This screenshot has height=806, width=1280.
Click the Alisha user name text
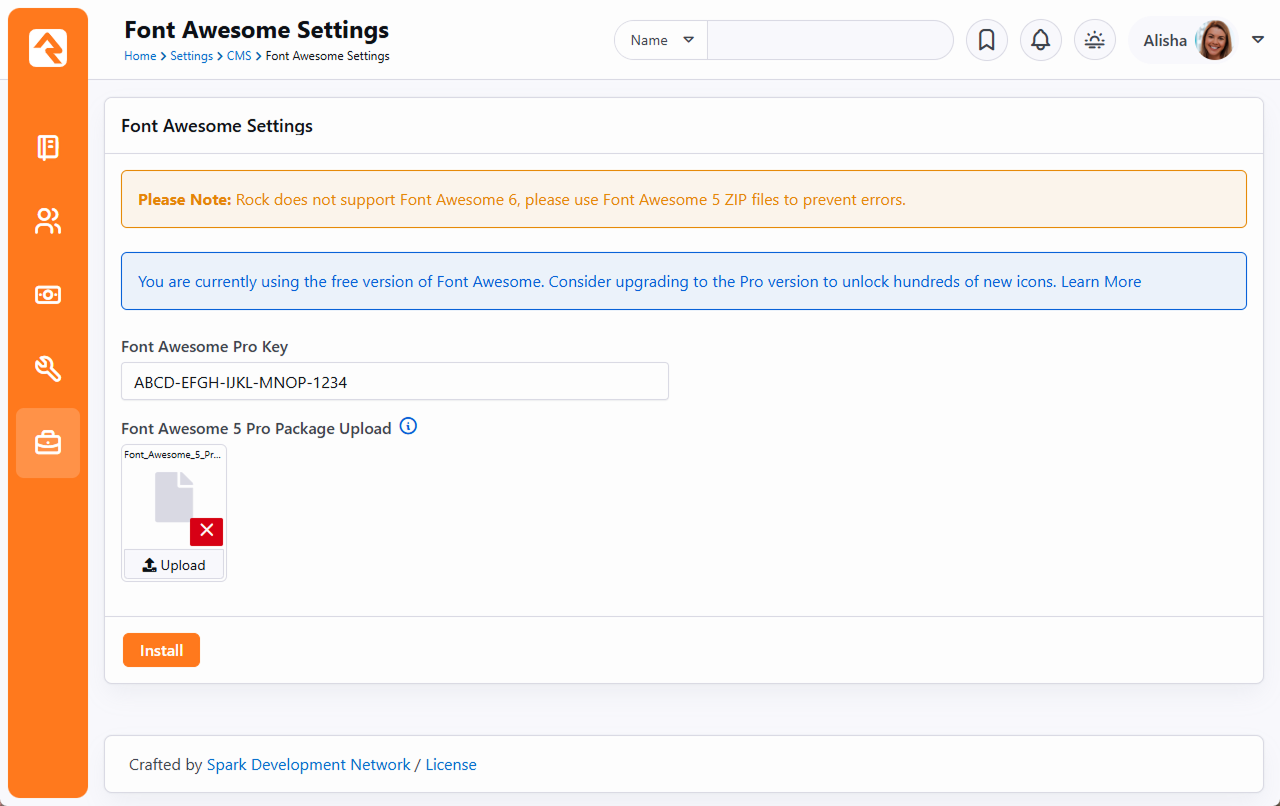click(1165, 41)
